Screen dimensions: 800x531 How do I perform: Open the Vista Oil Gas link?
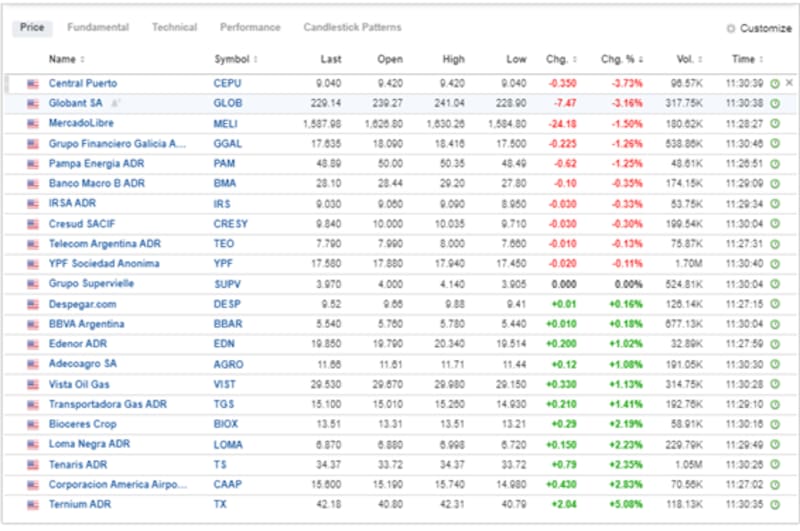pos(79,384)
